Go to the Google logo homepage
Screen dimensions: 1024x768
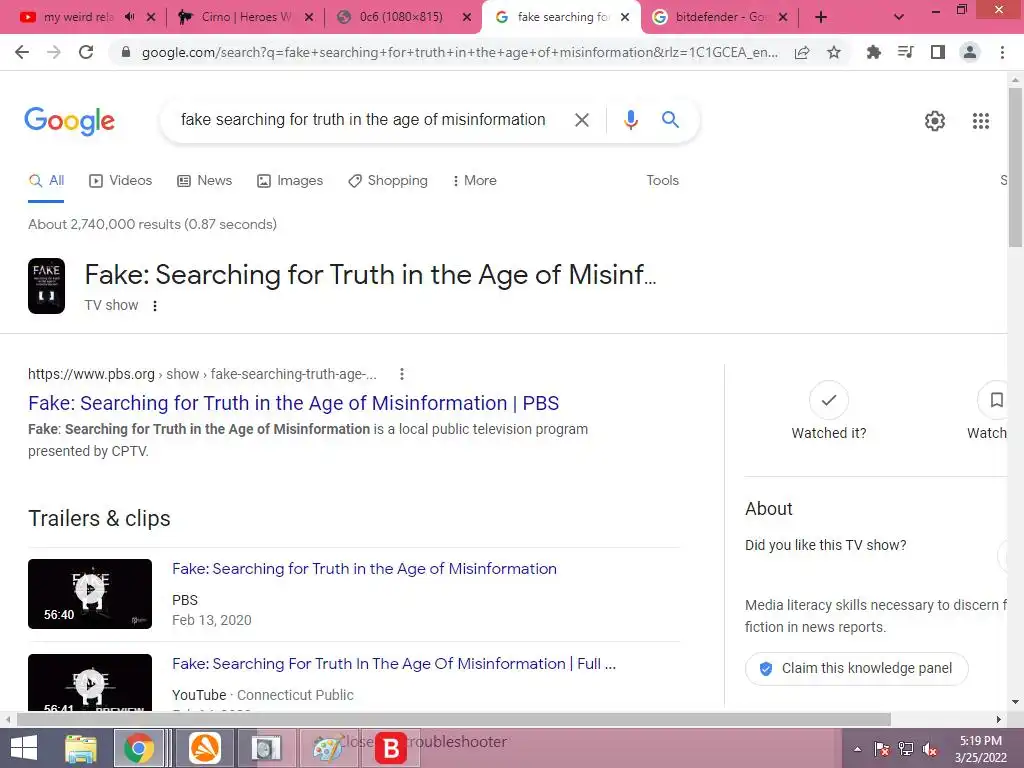coord(70,121)
